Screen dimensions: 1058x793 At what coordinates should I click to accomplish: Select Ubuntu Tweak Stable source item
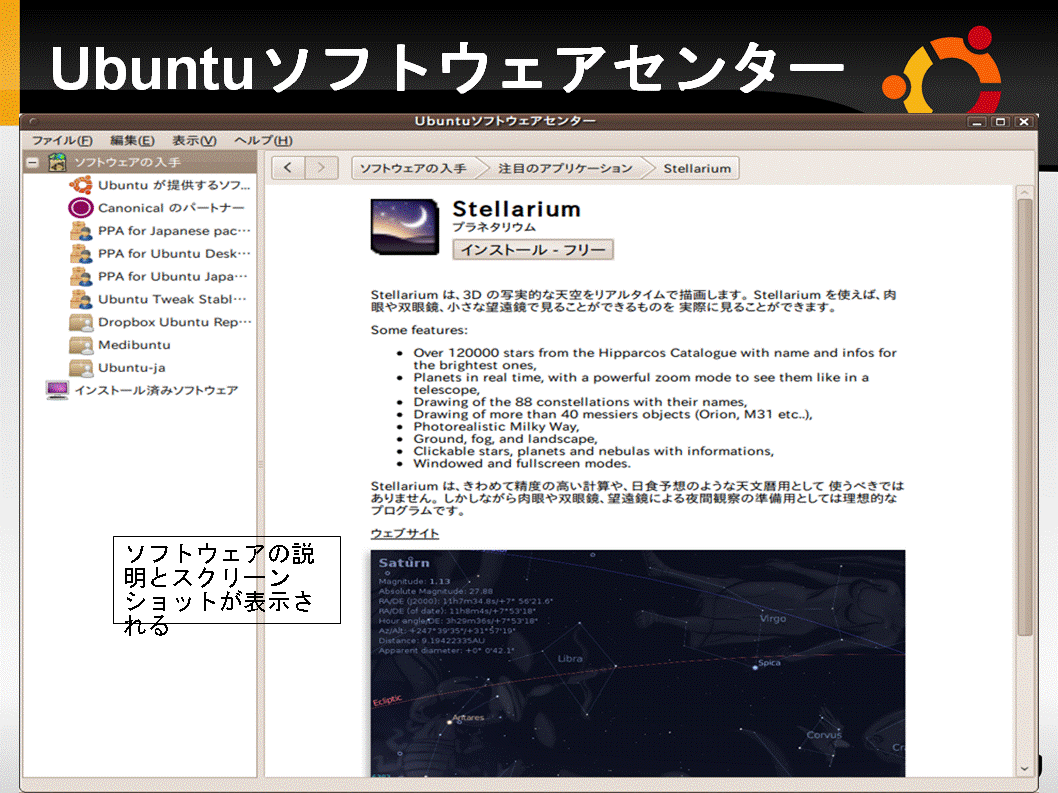pyautogui.click(x=171, y=299)
